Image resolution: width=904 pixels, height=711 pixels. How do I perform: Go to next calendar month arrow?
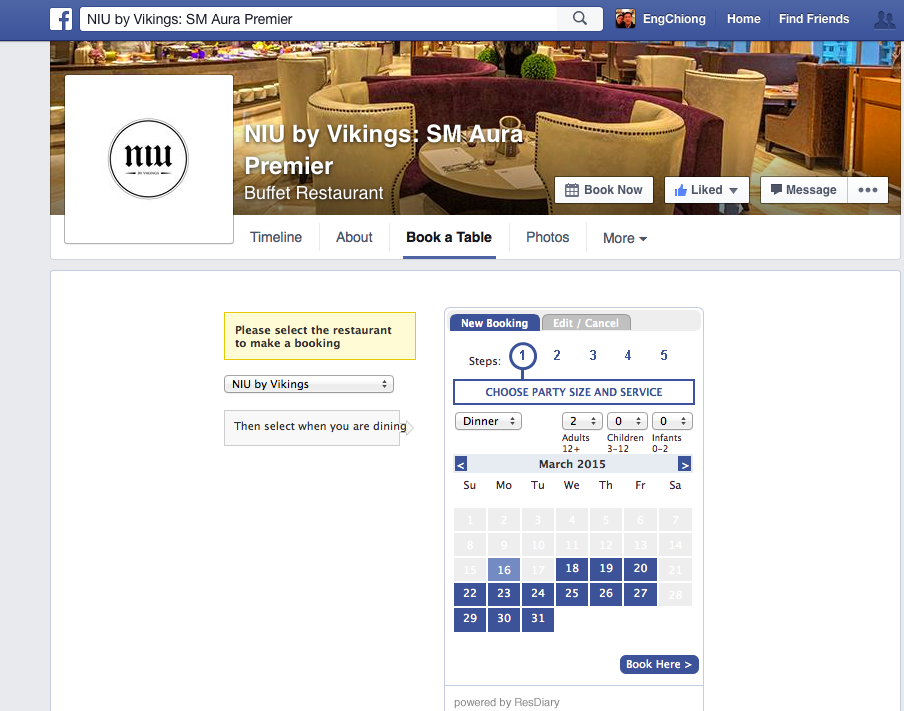(684, 464)
